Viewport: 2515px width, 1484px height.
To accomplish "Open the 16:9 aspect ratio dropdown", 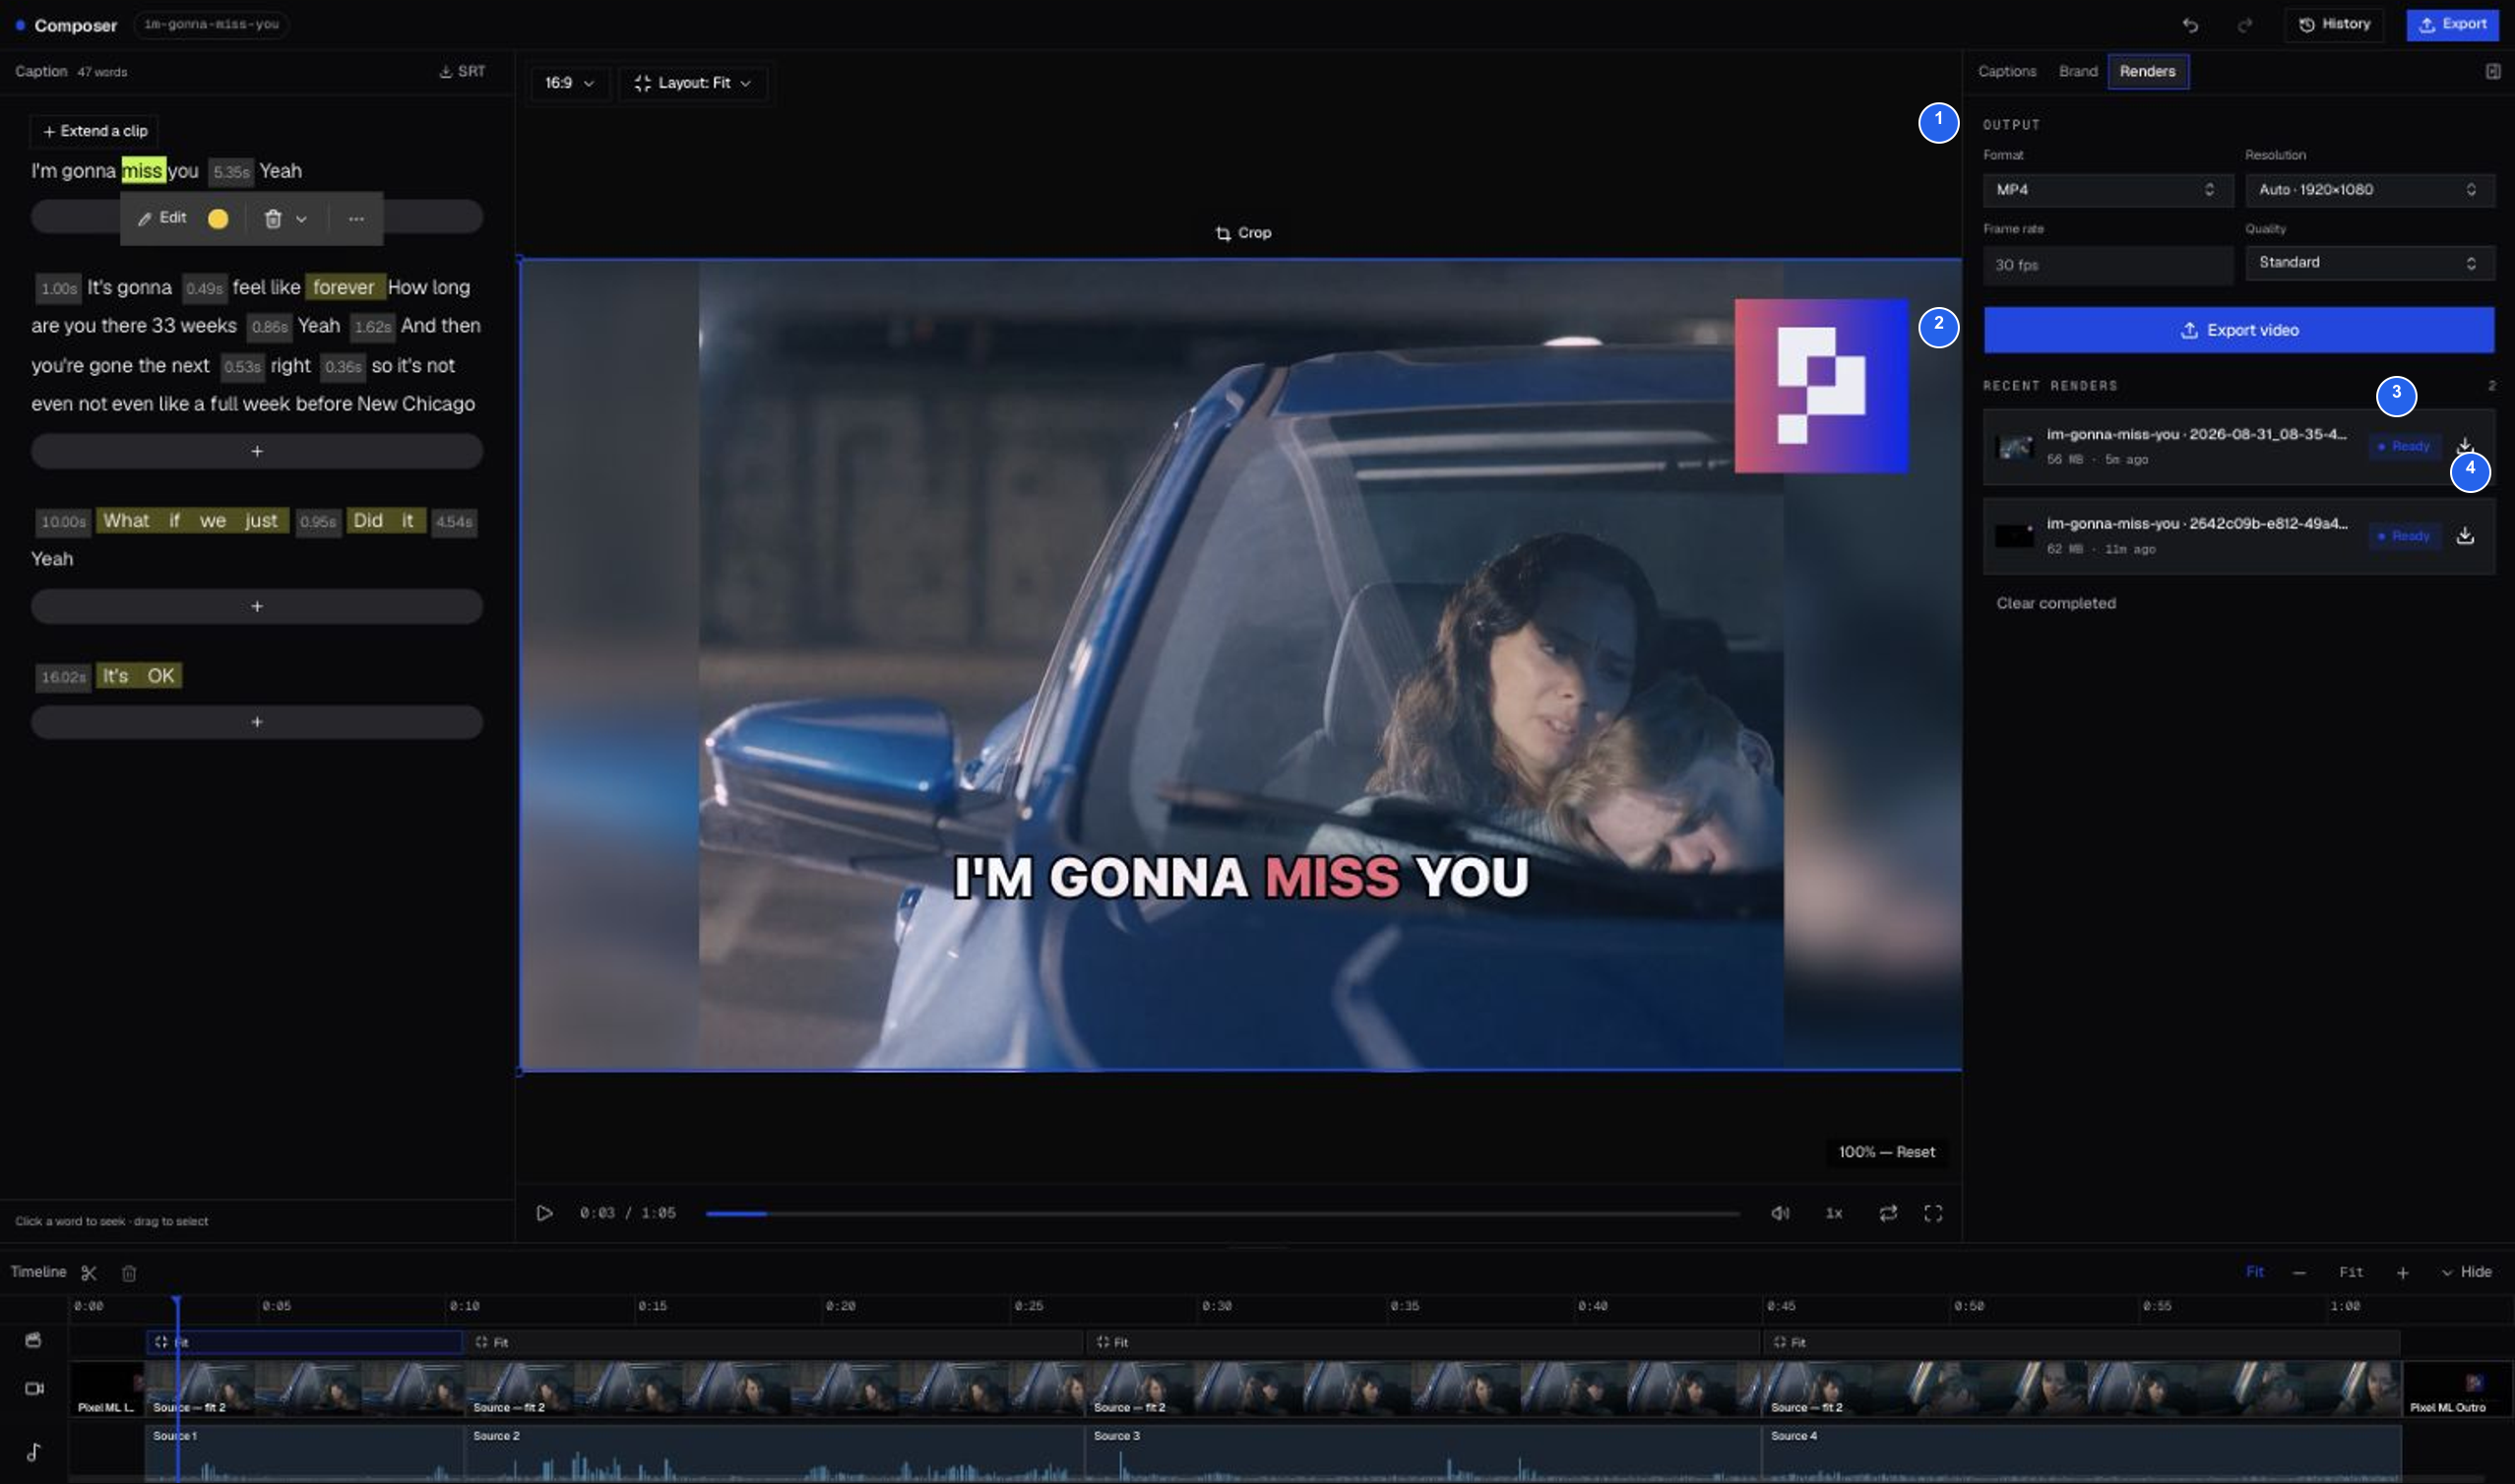I will tap(570, 83).
